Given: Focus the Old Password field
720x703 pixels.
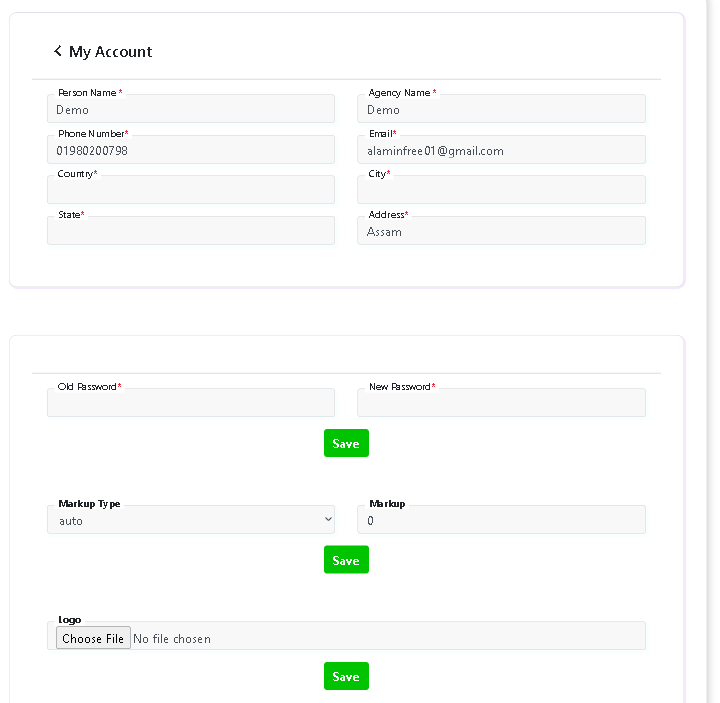Looking at the screenshot, I should [x=190, y=403].
